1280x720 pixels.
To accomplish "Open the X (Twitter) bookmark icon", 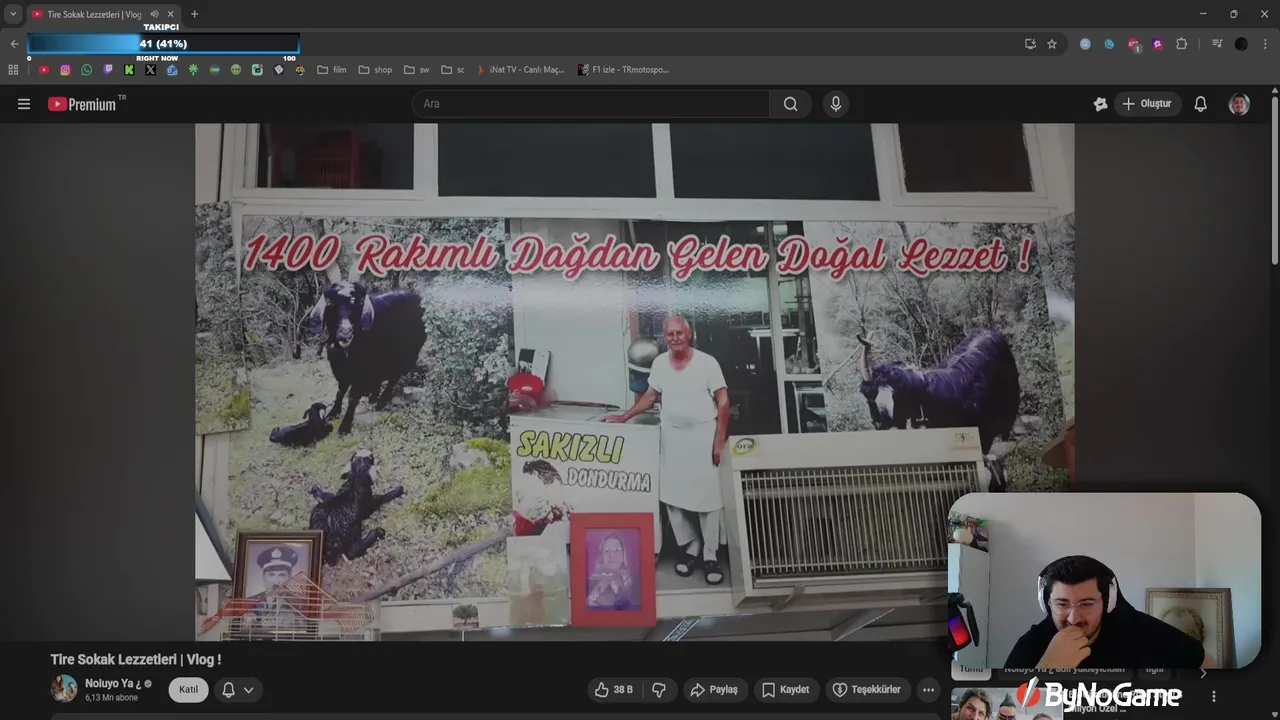I will (150, 70).
